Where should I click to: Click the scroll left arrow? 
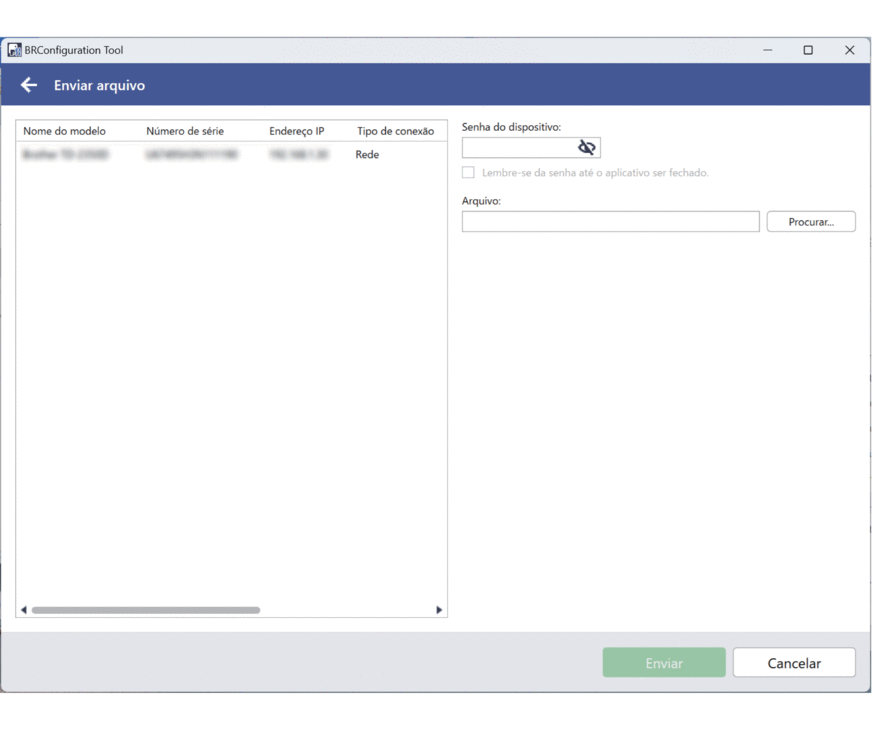click(x=23, y=610)
